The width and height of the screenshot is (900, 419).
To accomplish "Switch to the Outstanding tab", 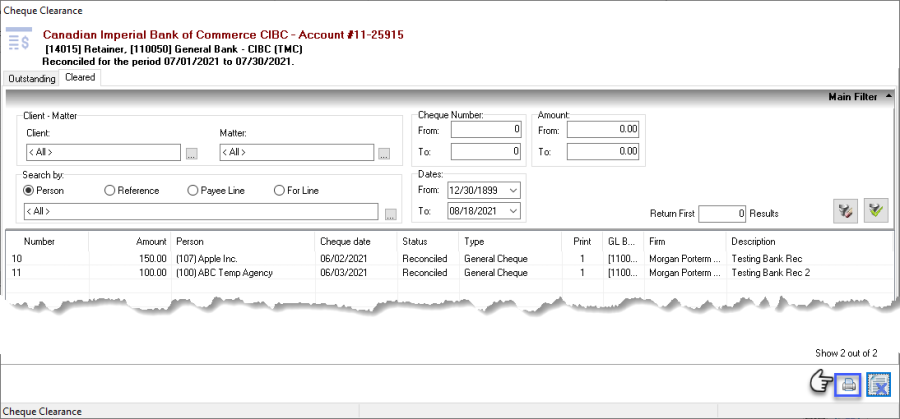I will click(32, 79).
